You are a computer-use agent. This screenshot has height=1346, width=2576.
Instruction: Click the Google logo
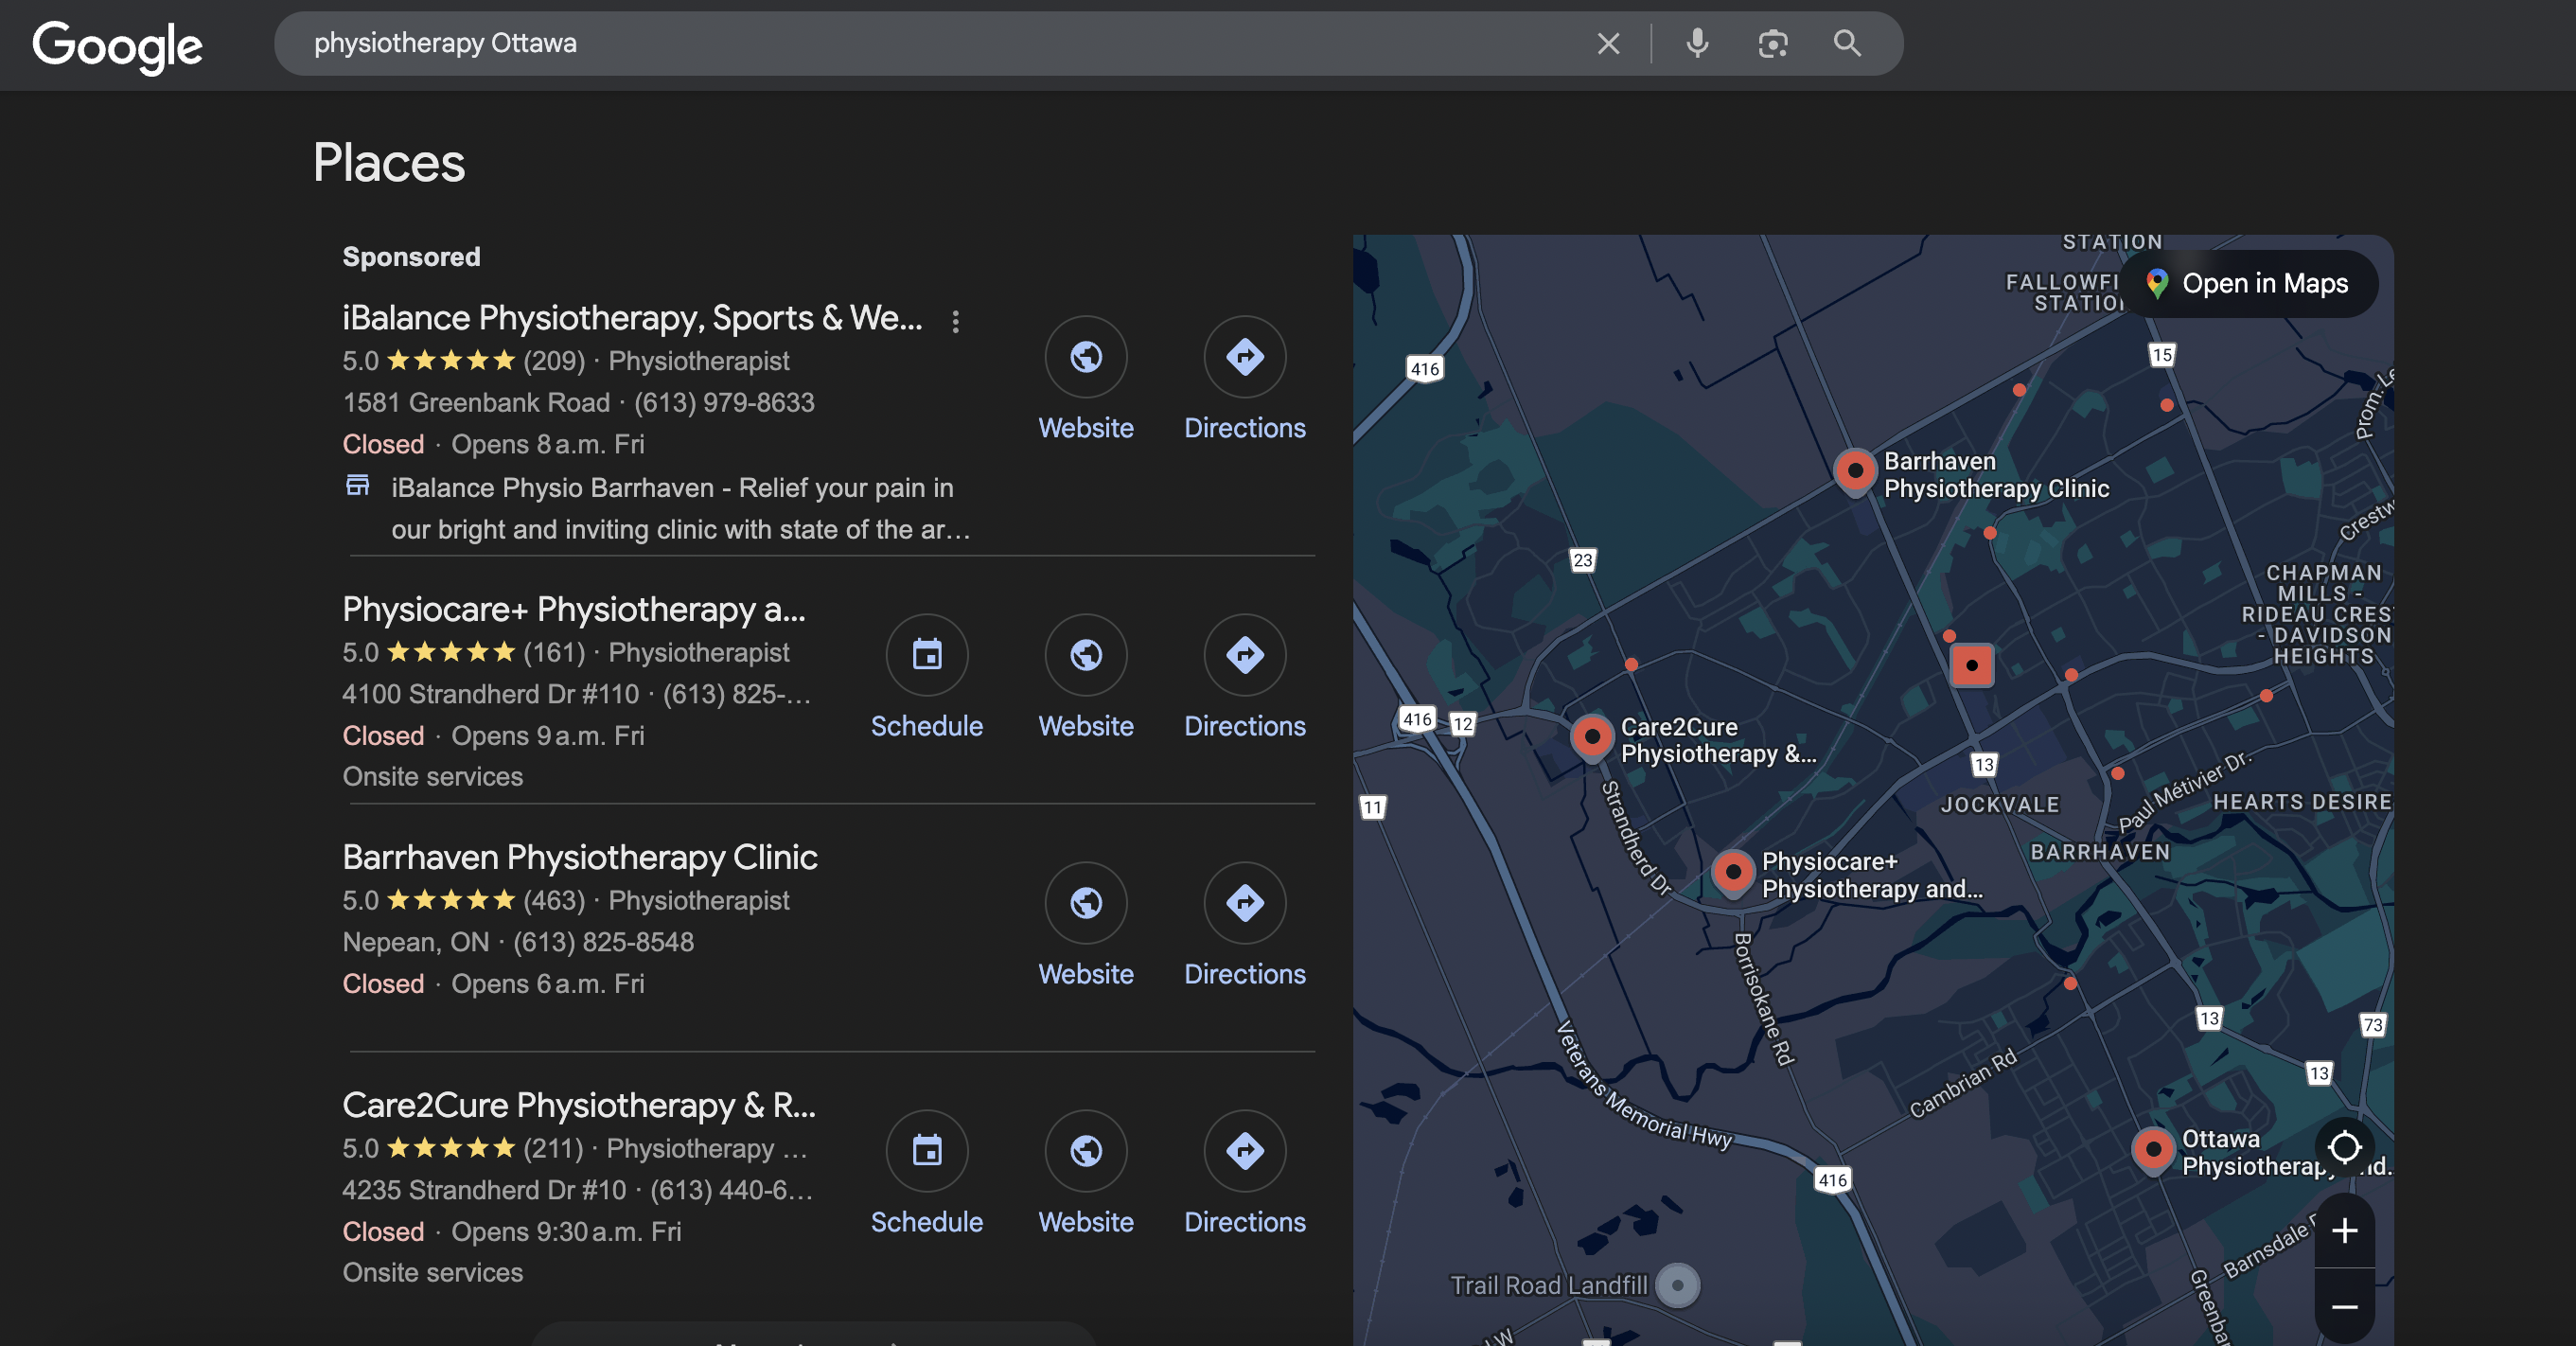tap(117, 45)
